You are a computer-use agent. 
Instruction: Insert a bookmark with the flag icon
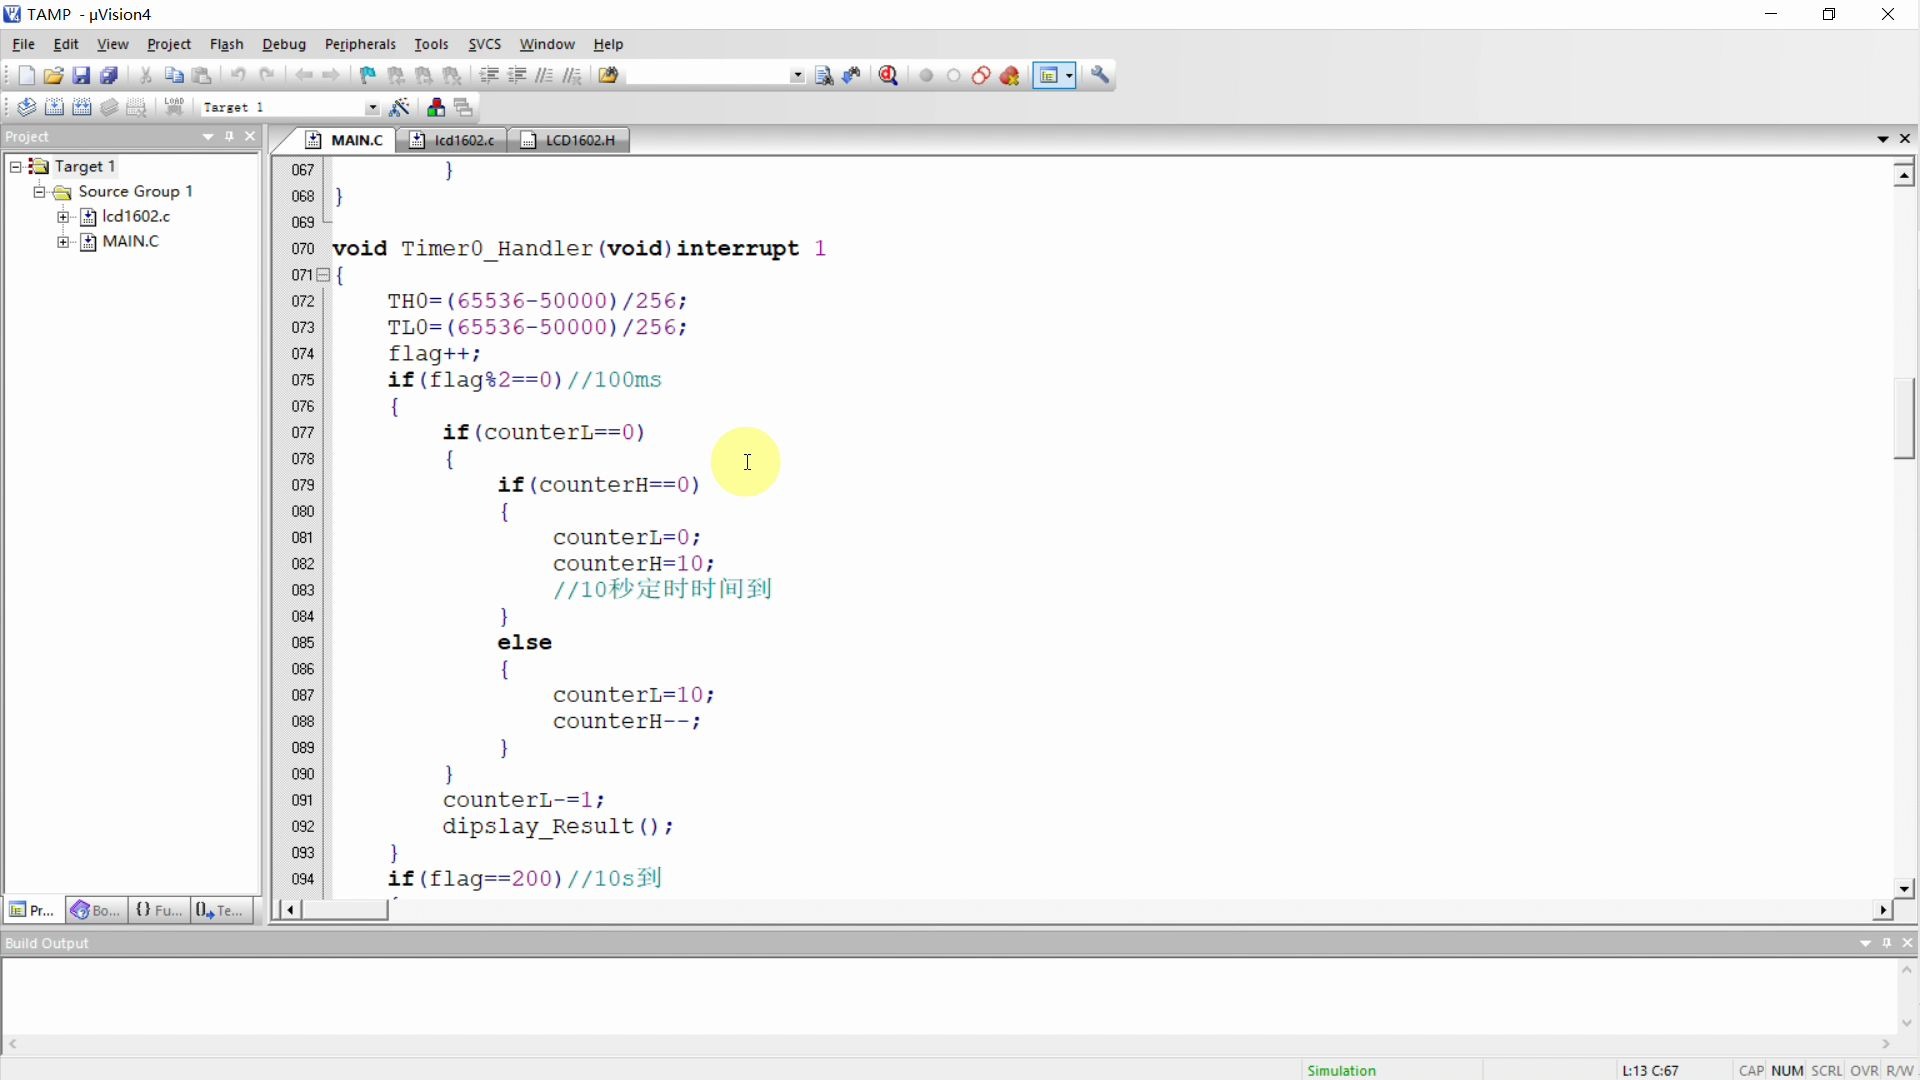pyautogui.click(x=368, y=76)
